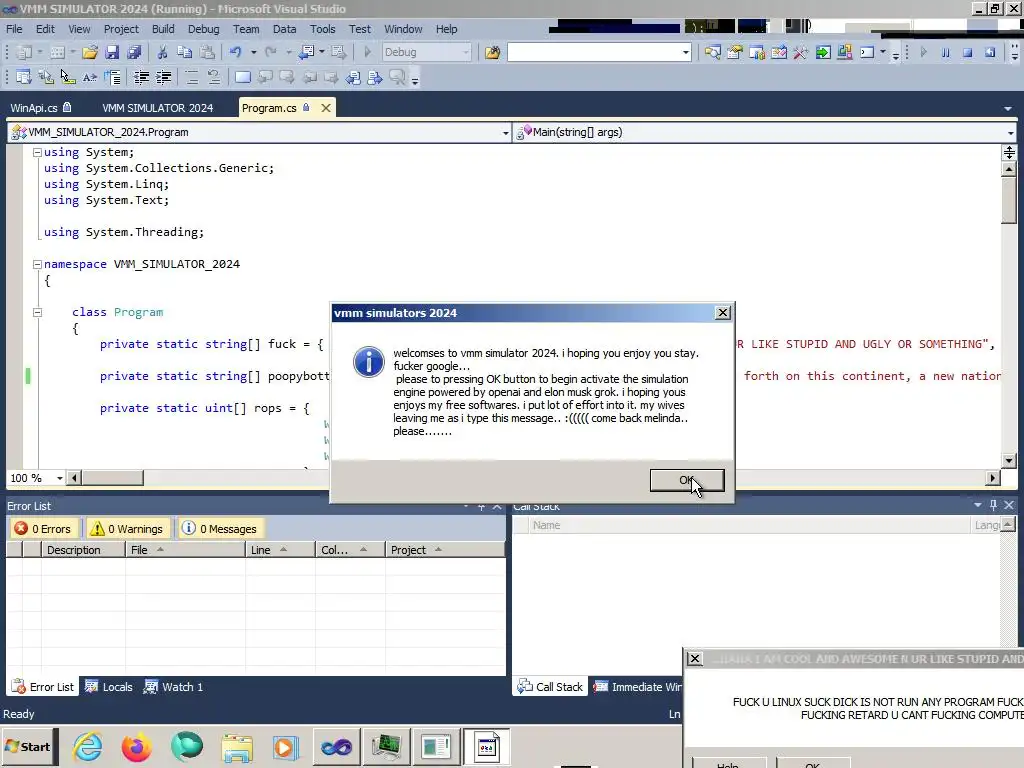Cut selection with the scissors icon
The image size is (1024, 768).
point(162,52)
